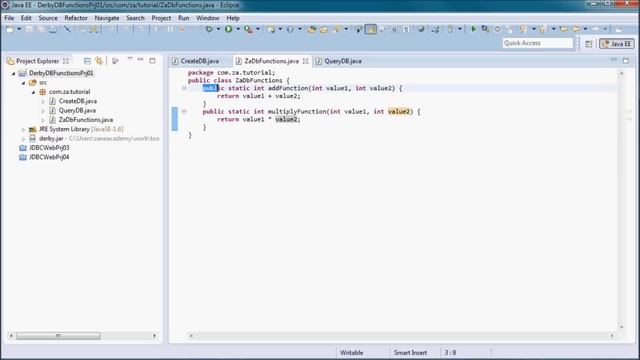Open the Run menu
This screenshot has width=640, height=360.
[x=184, y=18]
